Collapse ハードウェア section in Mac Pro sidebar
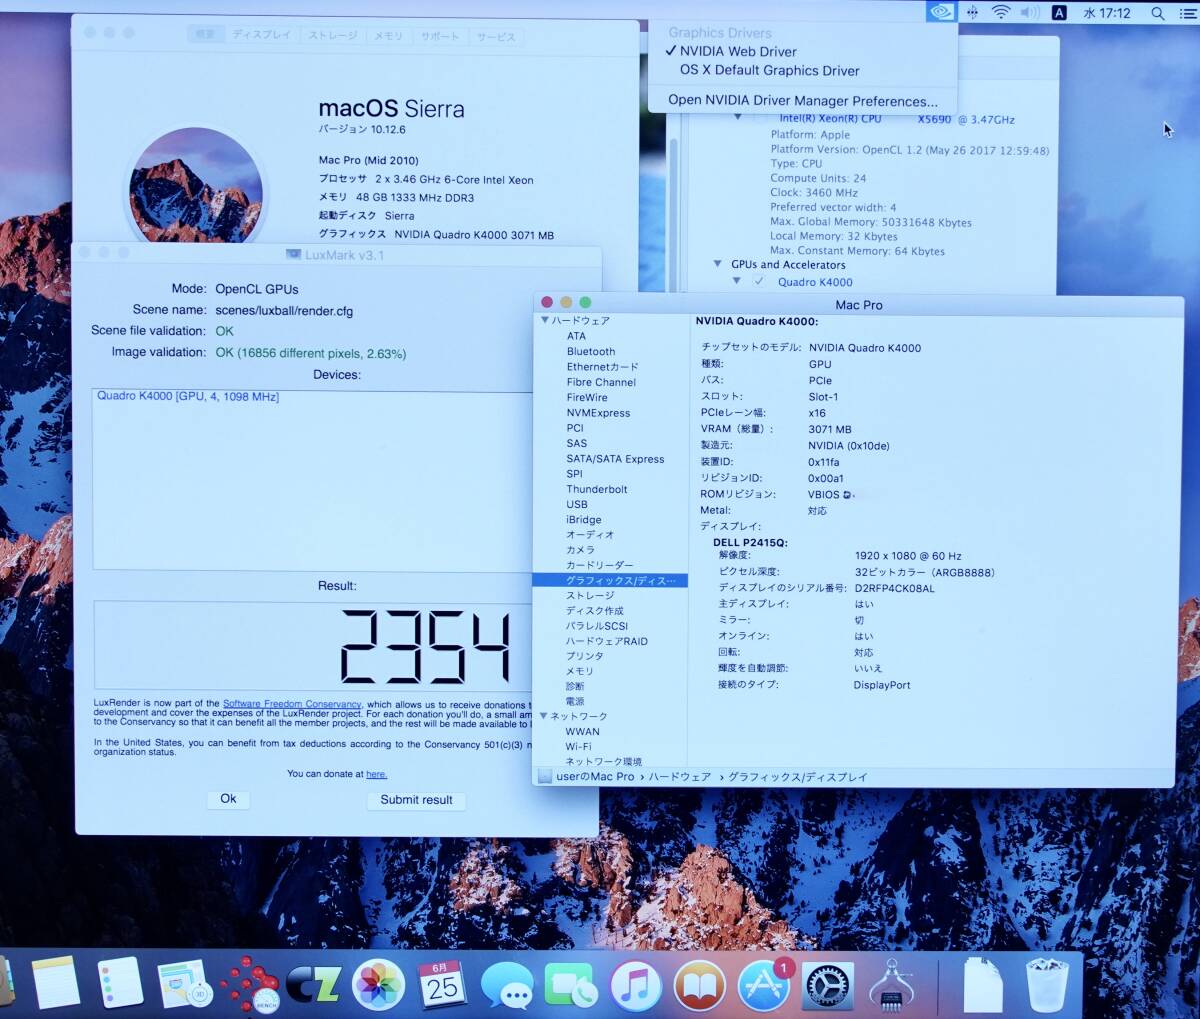 pyautogui.click(x=545, y=320)
